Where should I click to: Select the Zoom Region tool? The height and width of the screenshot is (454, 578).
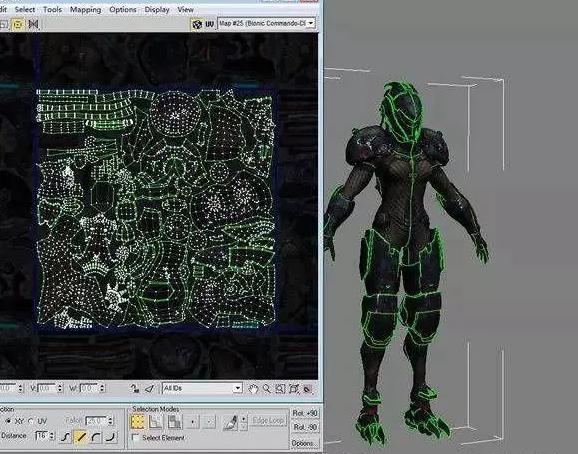tap(280, 388)
